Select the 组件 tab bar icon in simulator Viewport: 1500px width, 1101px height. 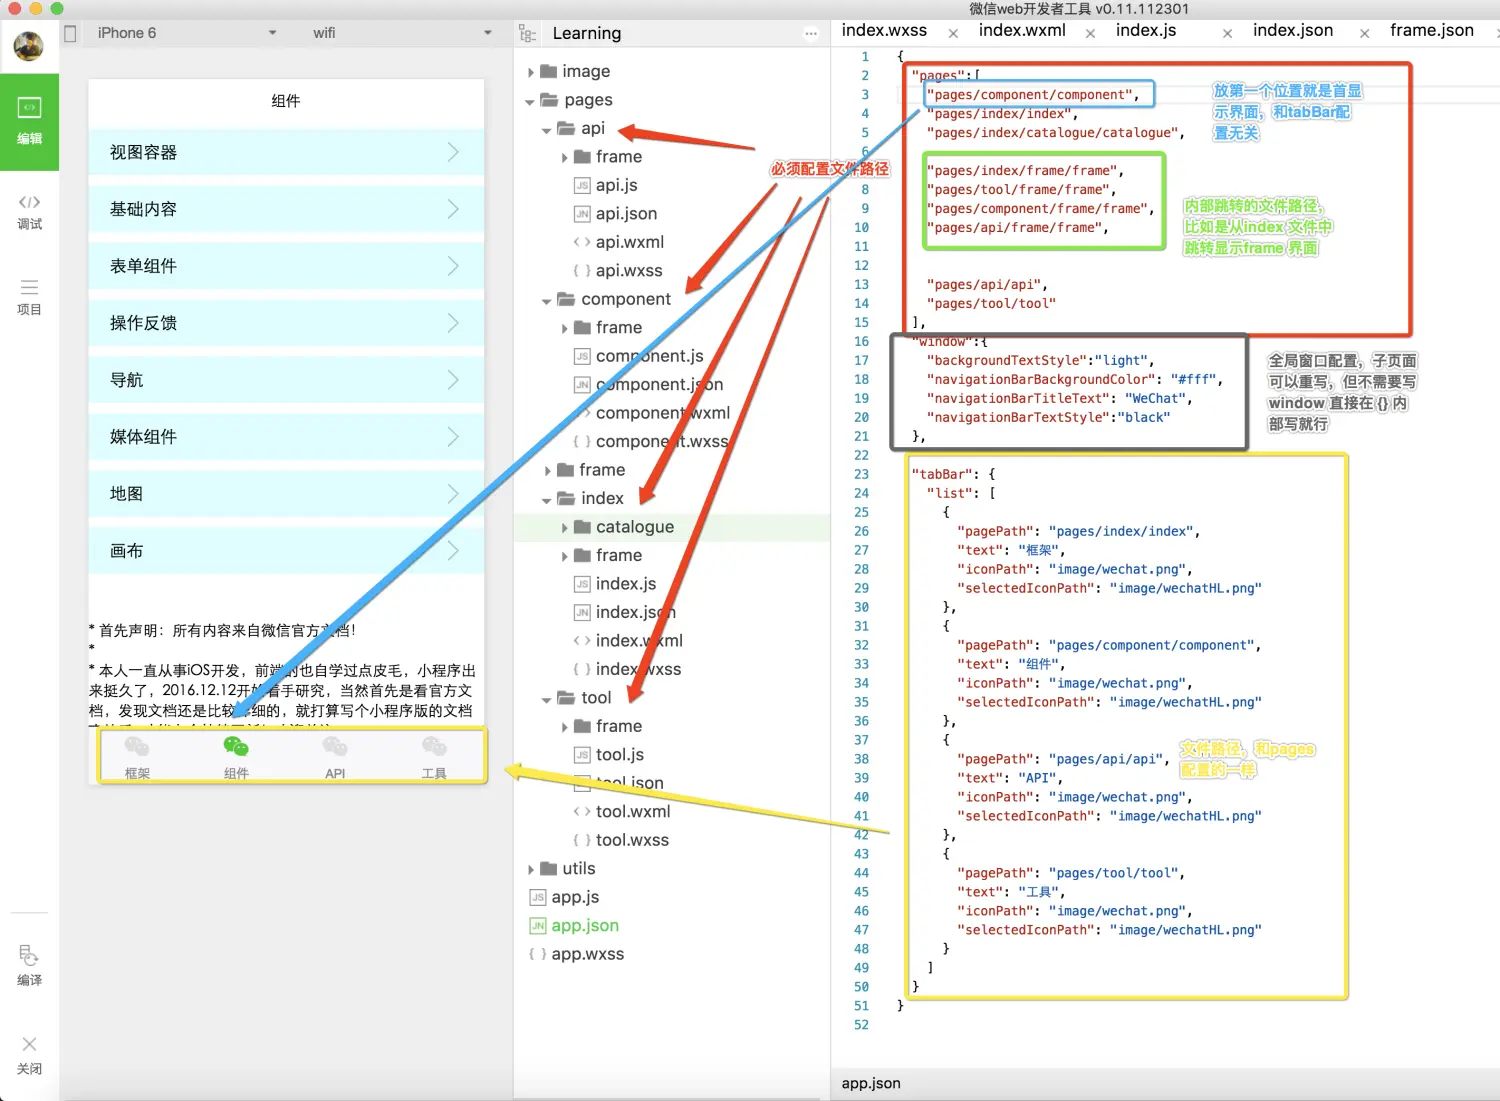click(236, 757)
